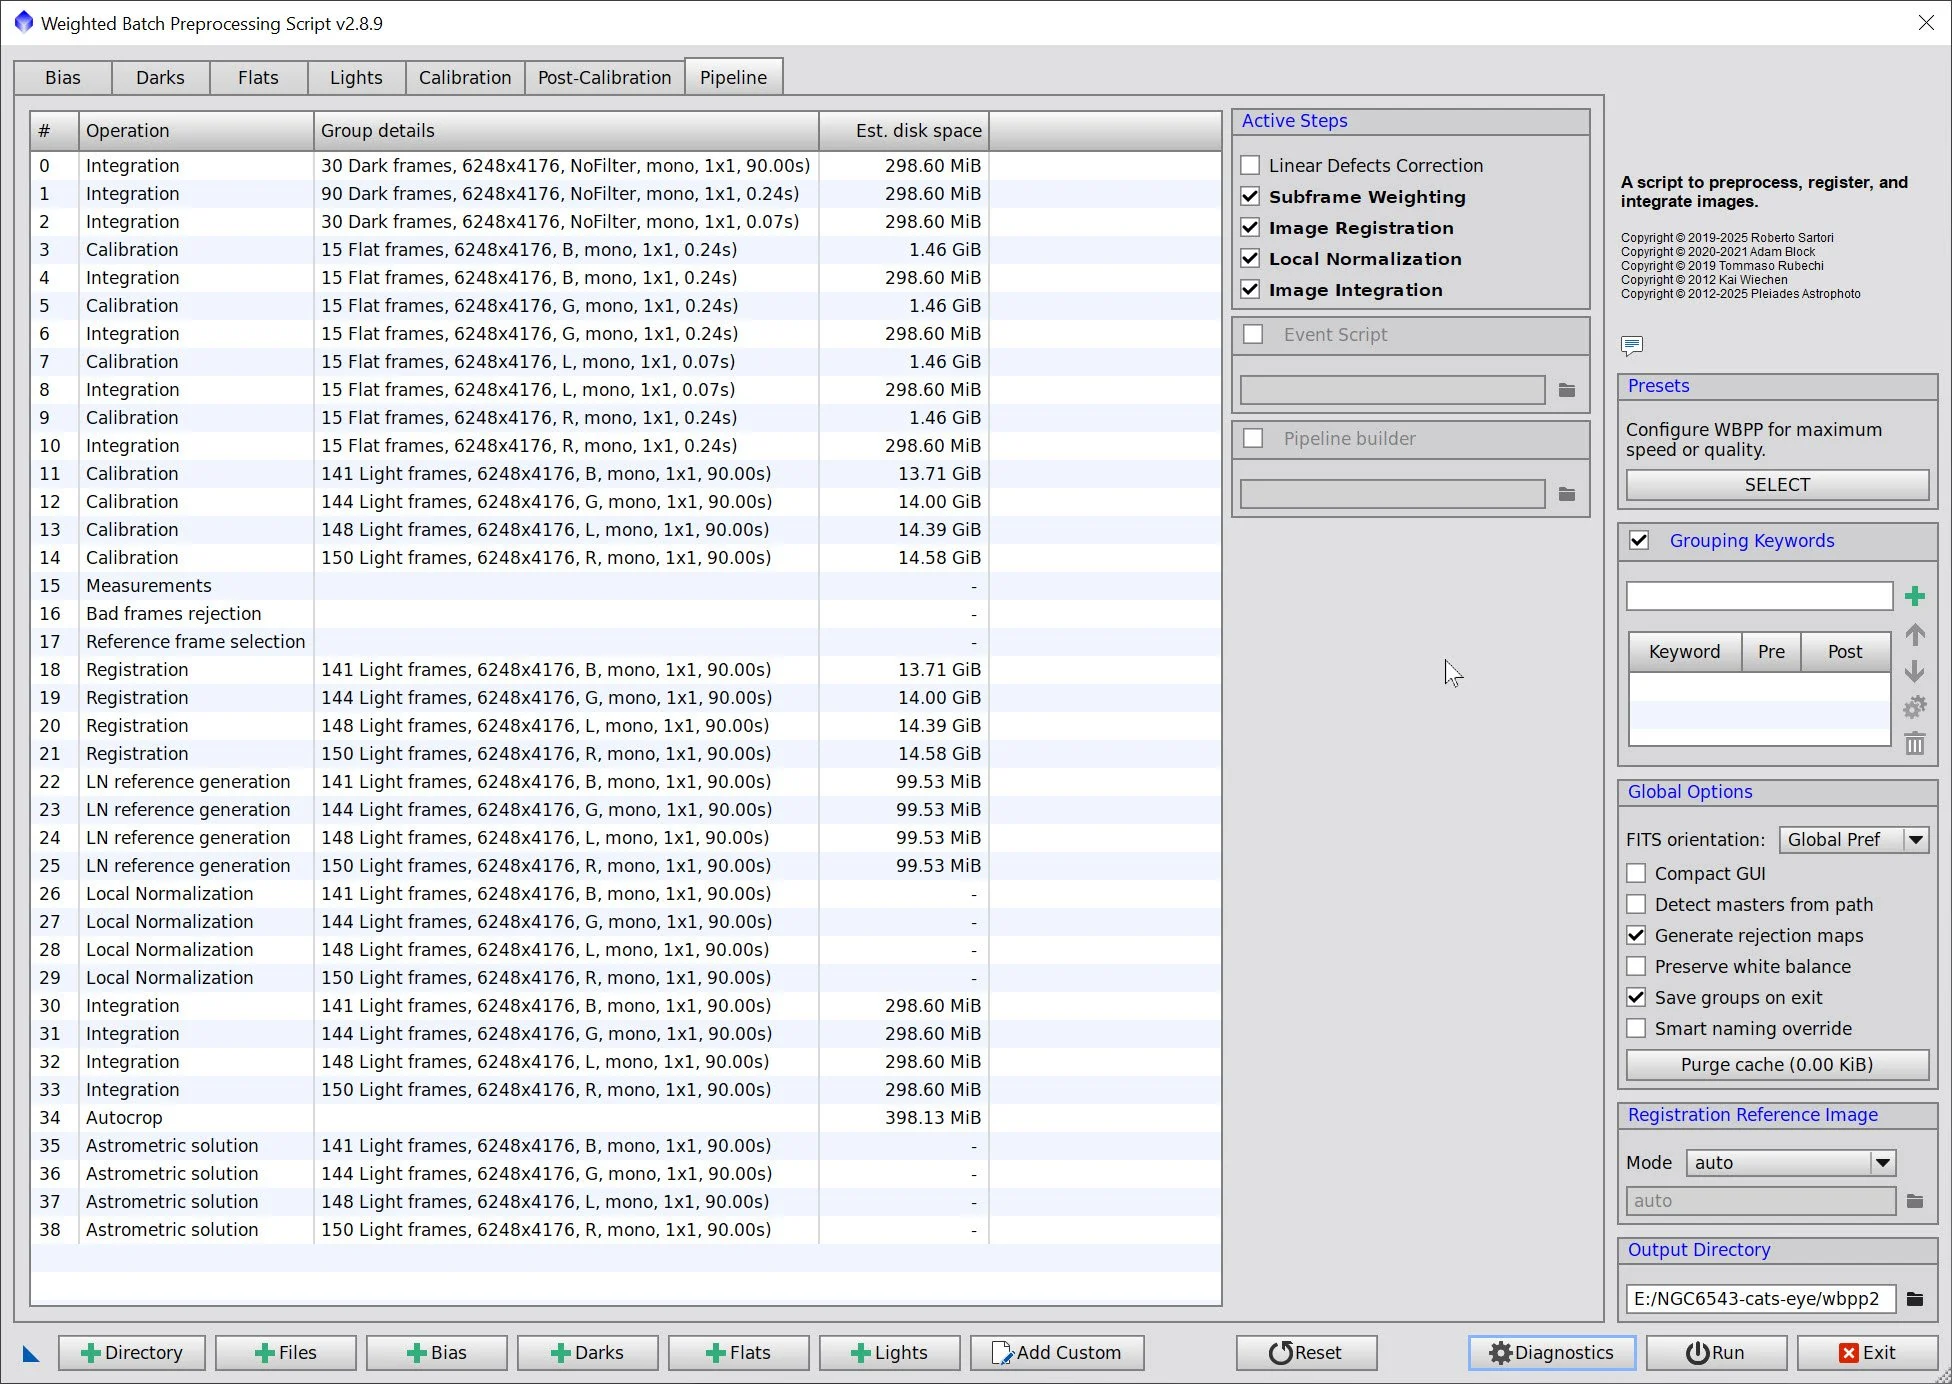Browse for output directory folder icon
1952x1384 pixels.
tap(1914, 1299)
